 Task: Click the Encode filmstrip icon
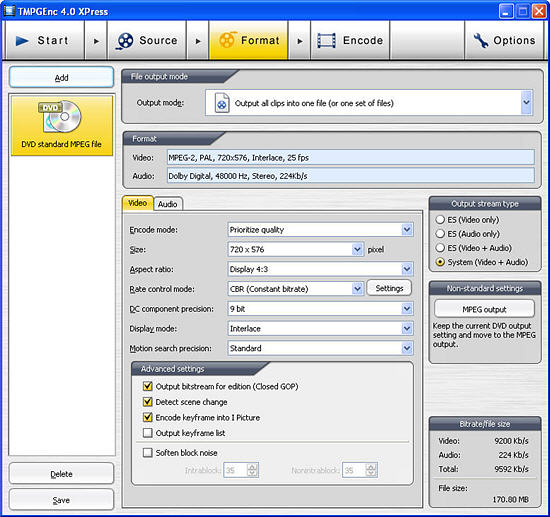click(326, 41)
